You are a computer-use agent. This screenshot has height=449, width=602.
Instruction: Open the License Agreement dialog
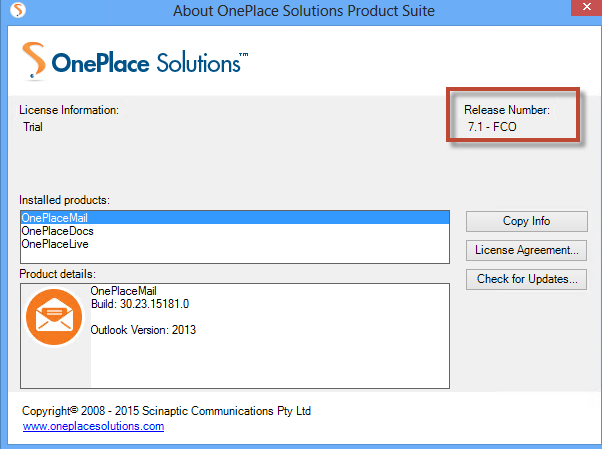(526, 250)
